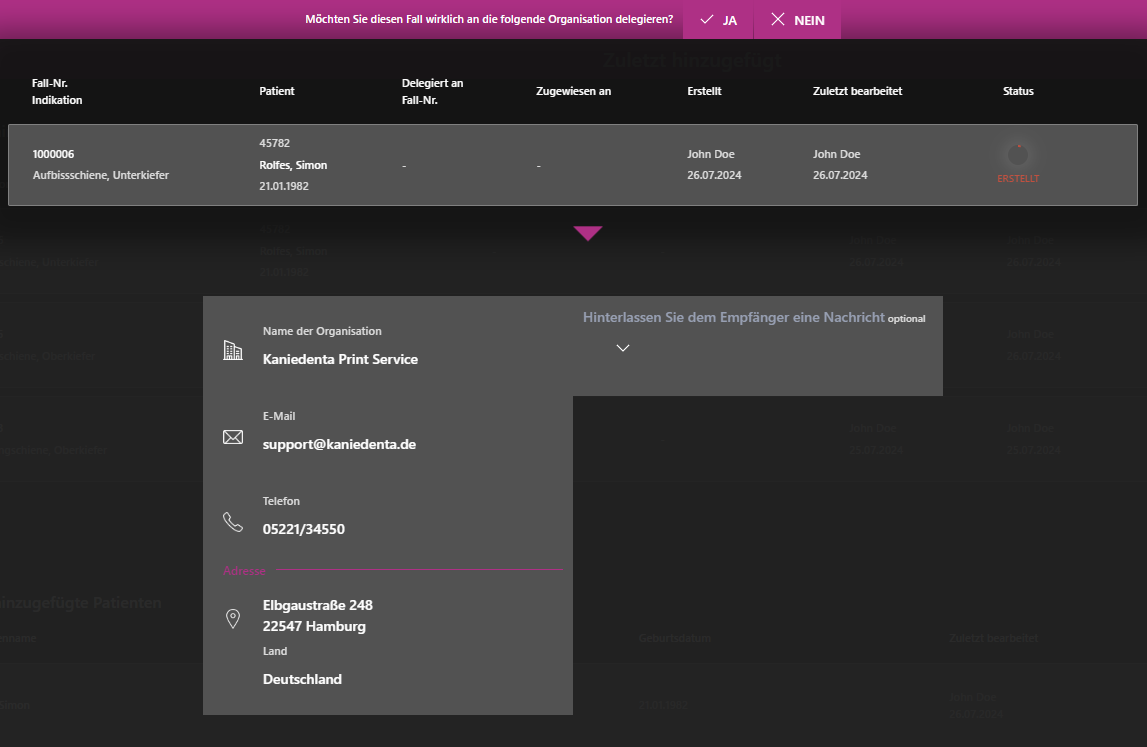Click the Patient column header

click(x=277, y=91)
